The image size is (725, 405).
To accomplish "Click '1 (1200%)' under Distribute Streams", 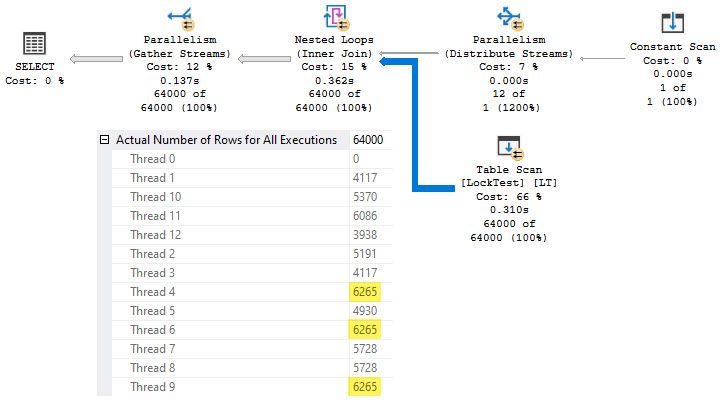I will pyautogui.click(x=511, y=108).
